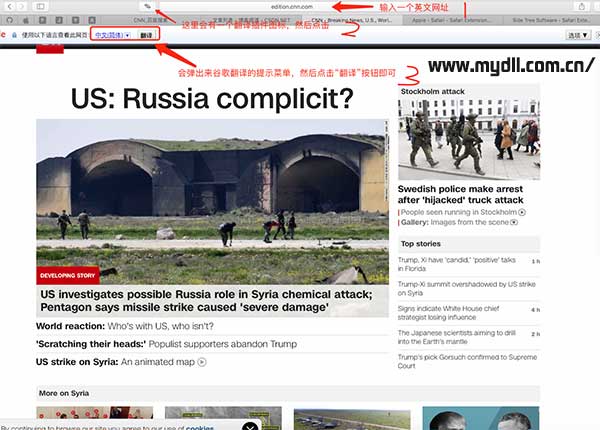Toggle the Safari sidebar button
600x430 pixels.
(x=40, y=6)
